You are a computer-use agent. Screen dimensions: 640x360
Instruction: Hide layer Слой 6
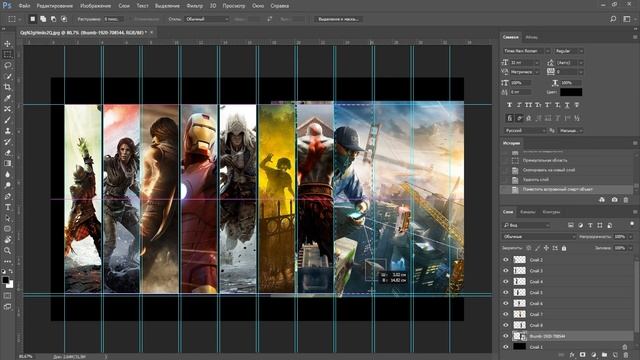click(506, 303)
